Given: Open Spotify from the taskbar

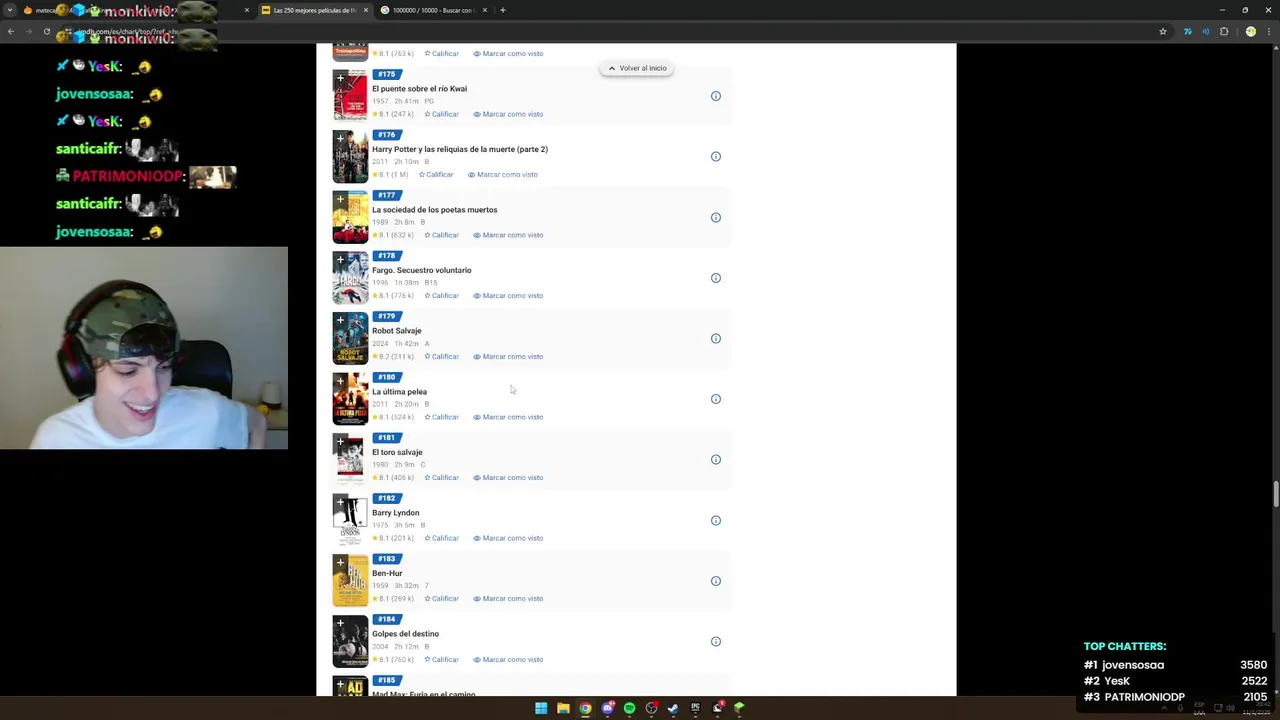Looking at the screenshot, I should pyautogui.click(x=629, y=708).
